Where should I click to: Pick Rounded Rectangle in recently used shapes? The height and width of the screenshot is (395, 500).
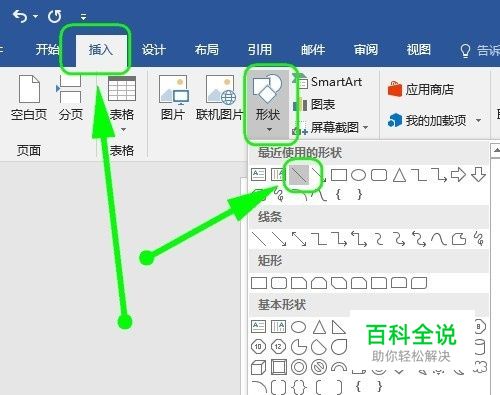379,175
